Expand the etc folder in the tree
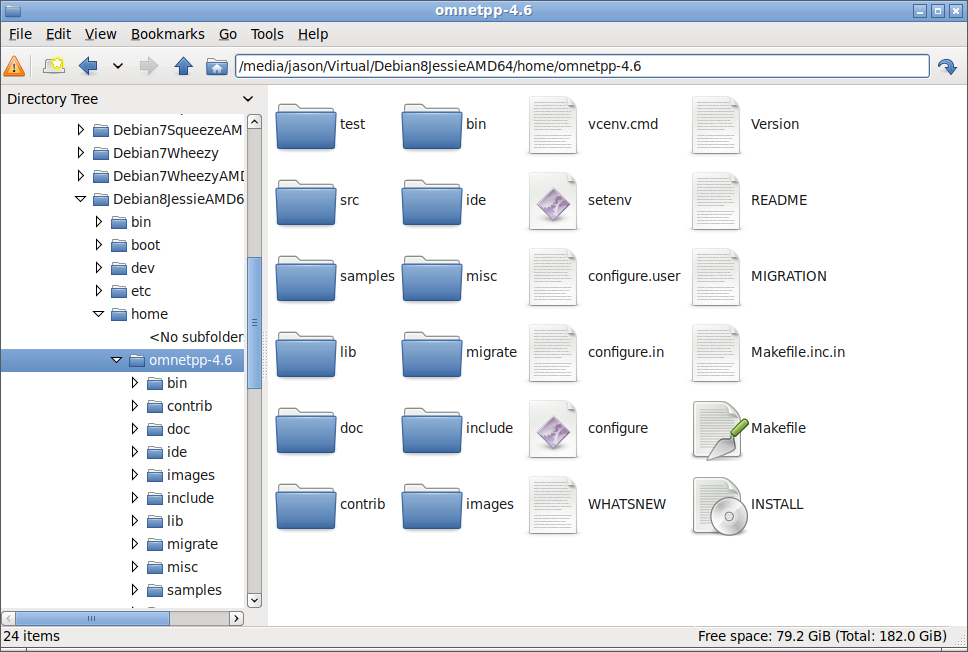The image size is (968, 652). coord(98,291)
